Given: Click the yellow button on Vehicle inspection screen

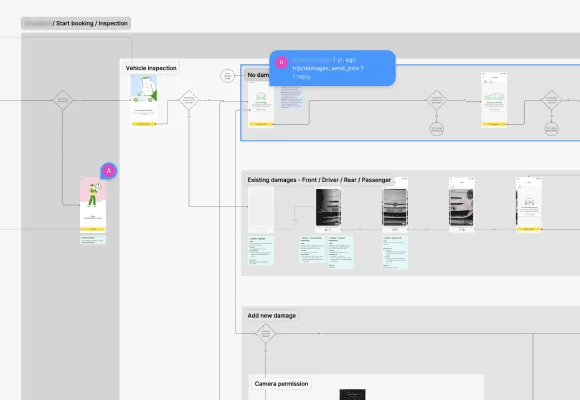Looking at the screenshot, I should pos(144,124).
